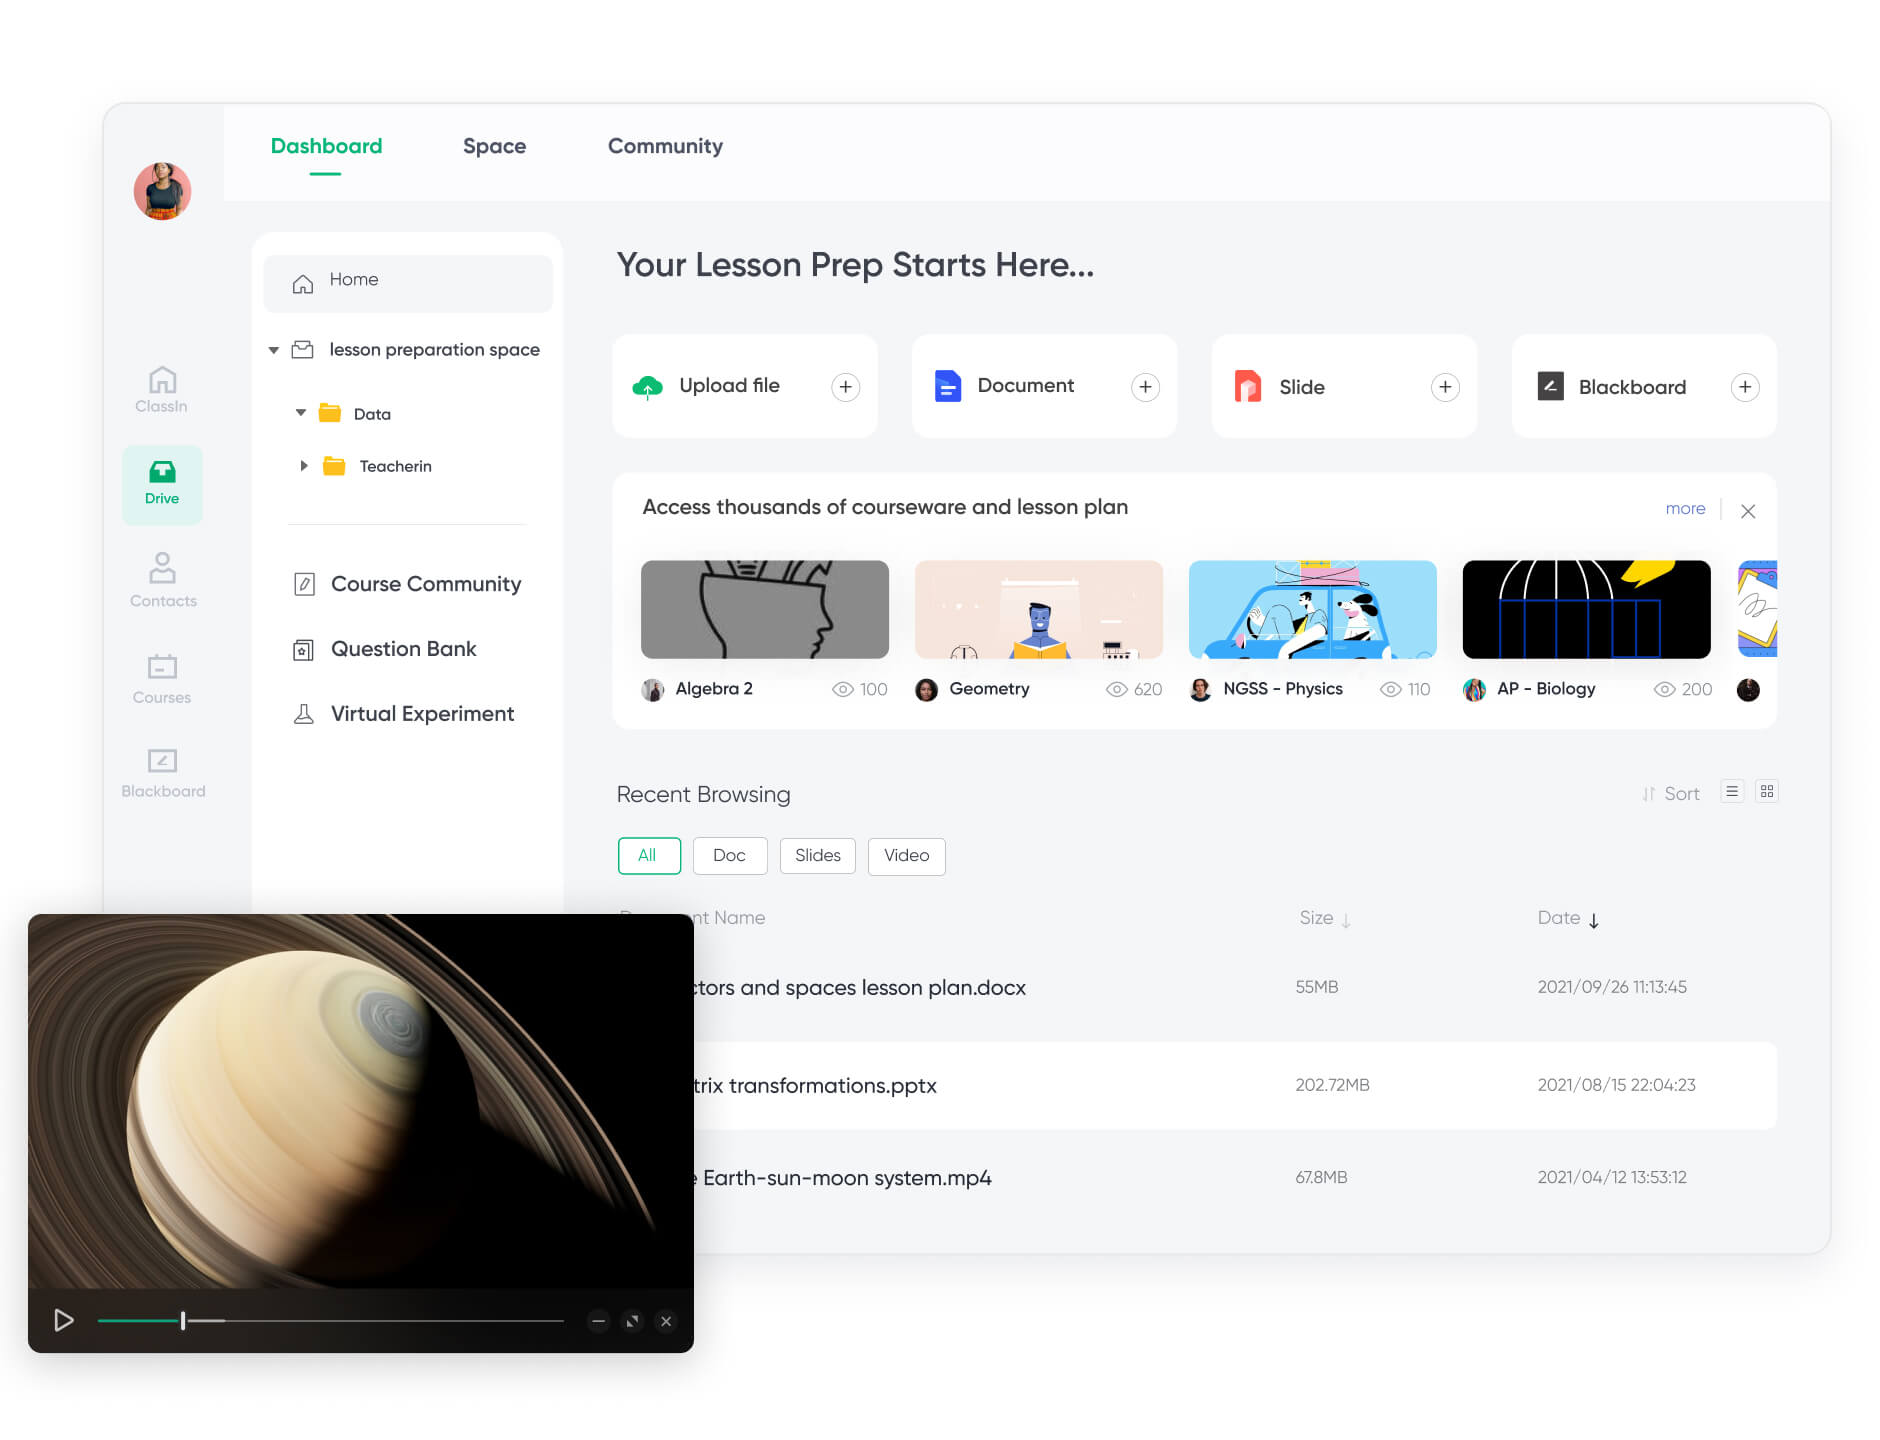Switch to list view in Recent Browsing
1880x1440 pixels.
tap(1732, 792)
